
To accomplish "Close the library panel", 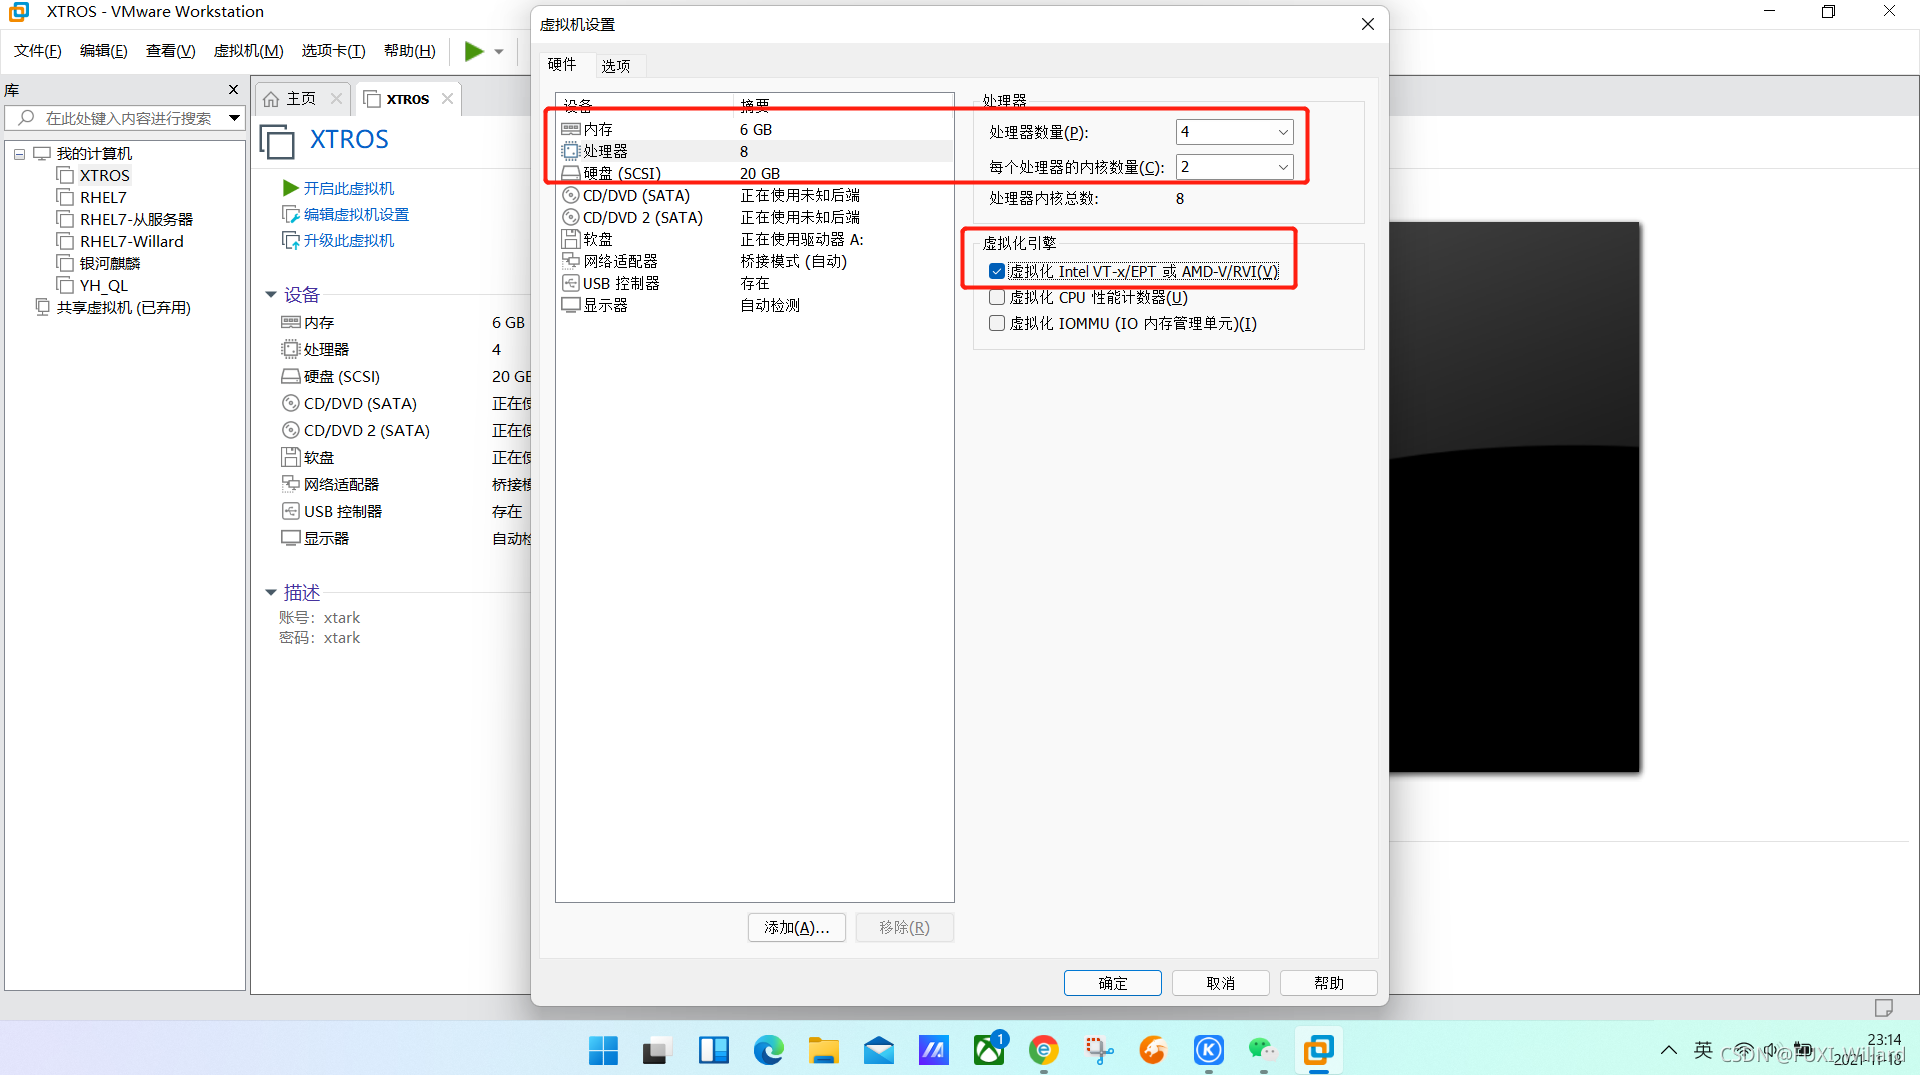I will pos(233,90).
